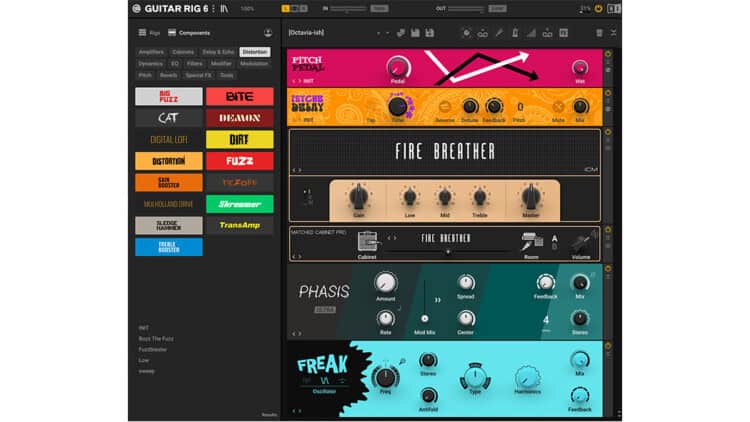Select the 'Buzz The Fuzz' preset entry

[156, 338]
